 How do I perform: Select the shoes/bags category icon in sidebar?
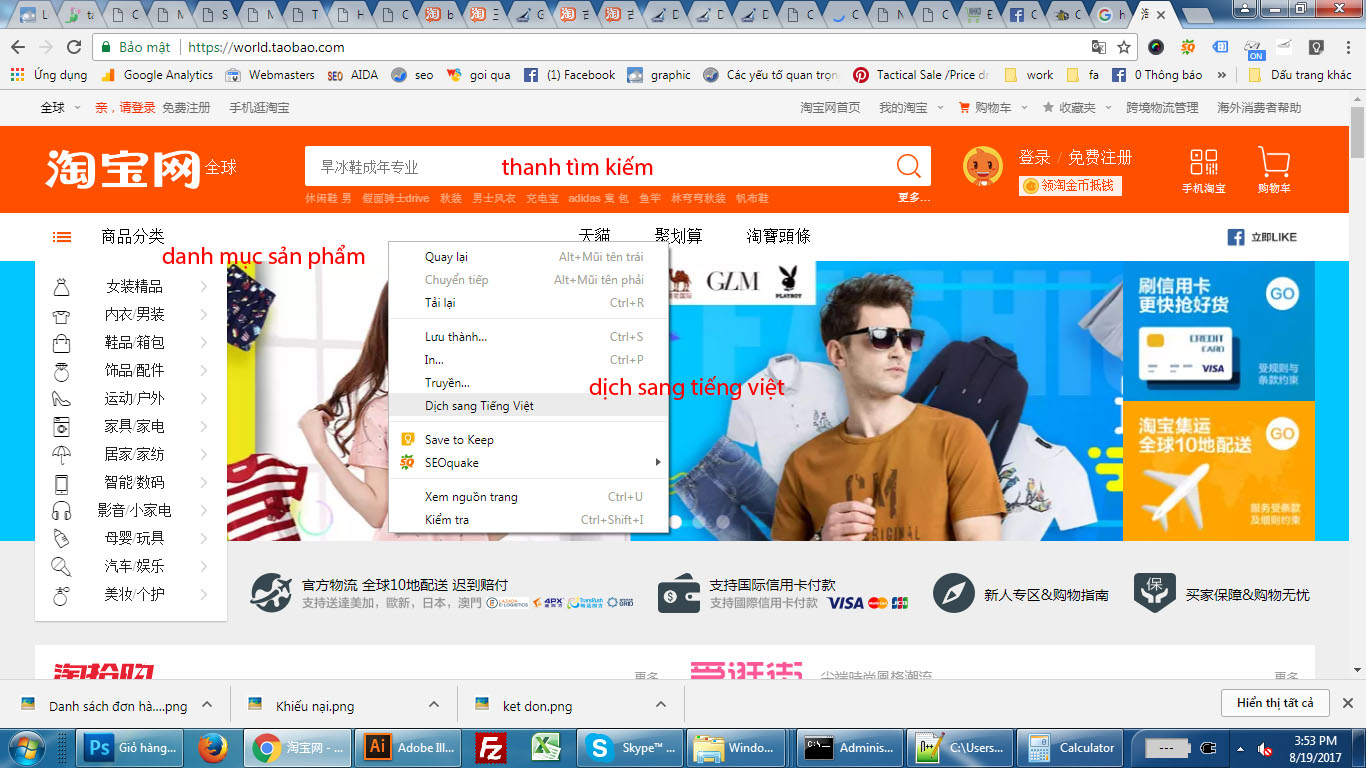pos(62,341)
